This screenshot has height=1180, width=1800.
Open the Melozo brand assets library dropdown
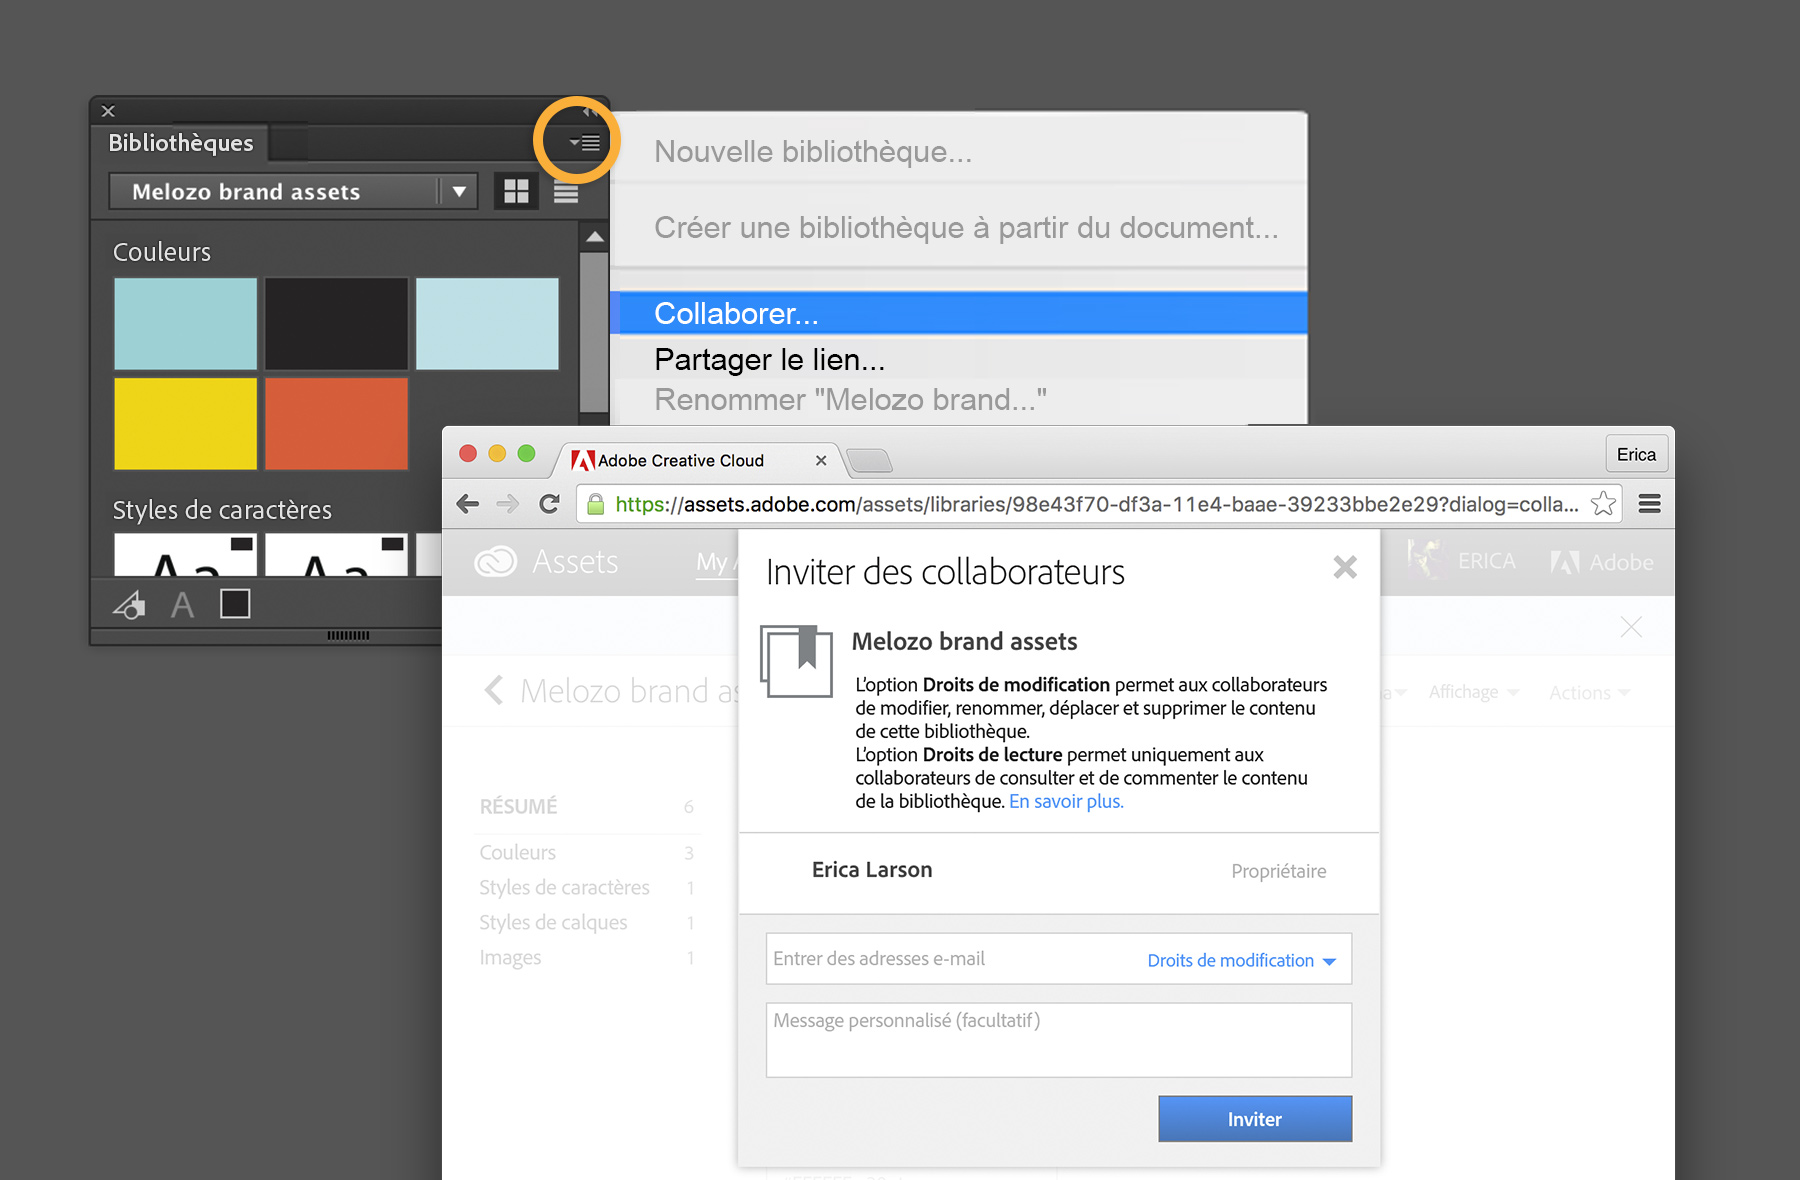point(292,191)
